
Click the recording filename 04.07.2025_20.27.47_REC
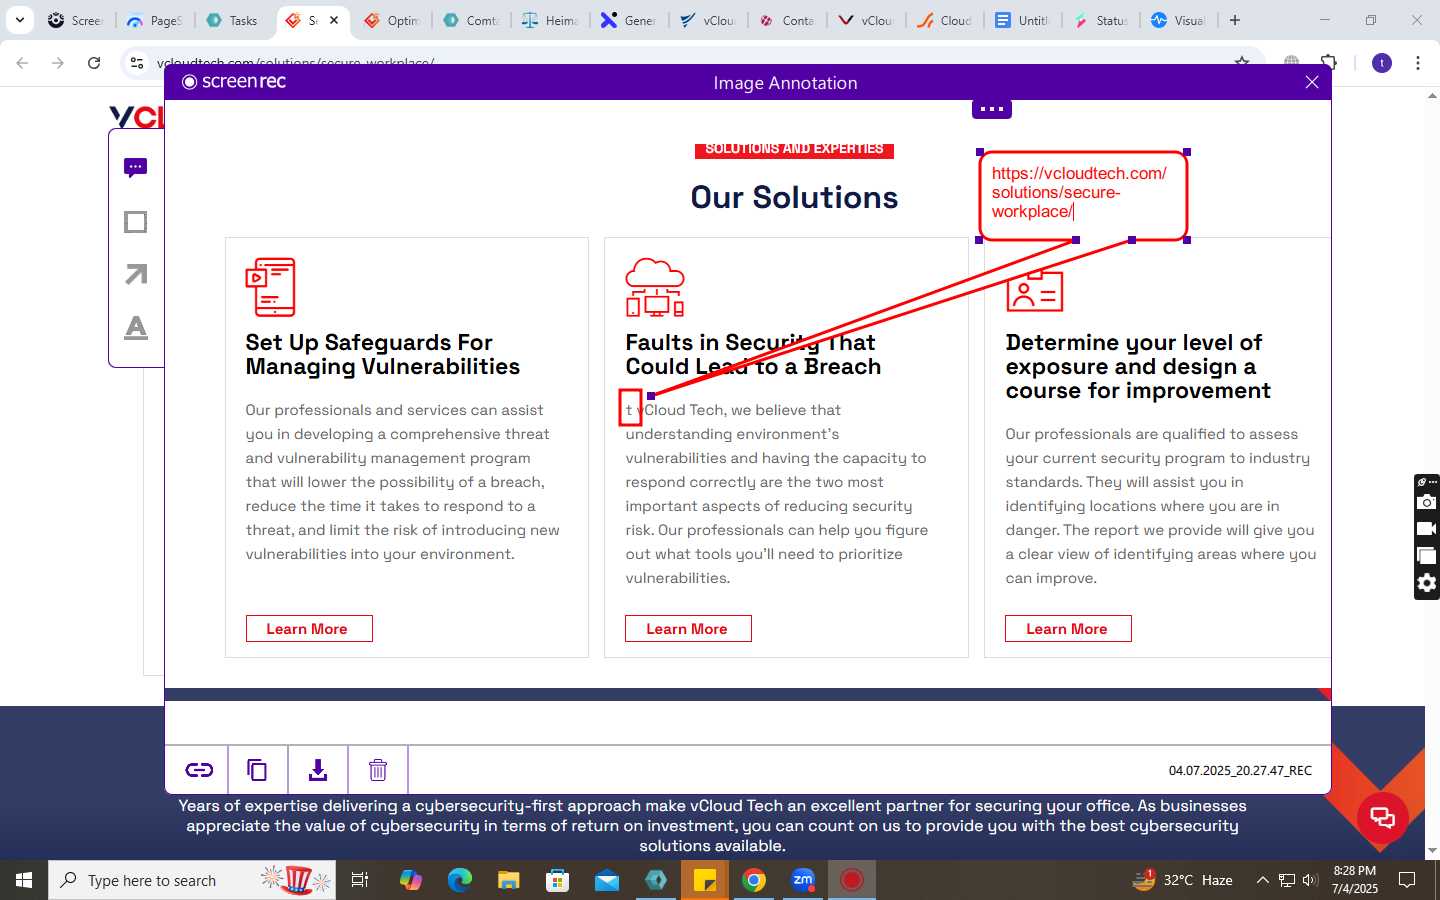pos(1240,771)
